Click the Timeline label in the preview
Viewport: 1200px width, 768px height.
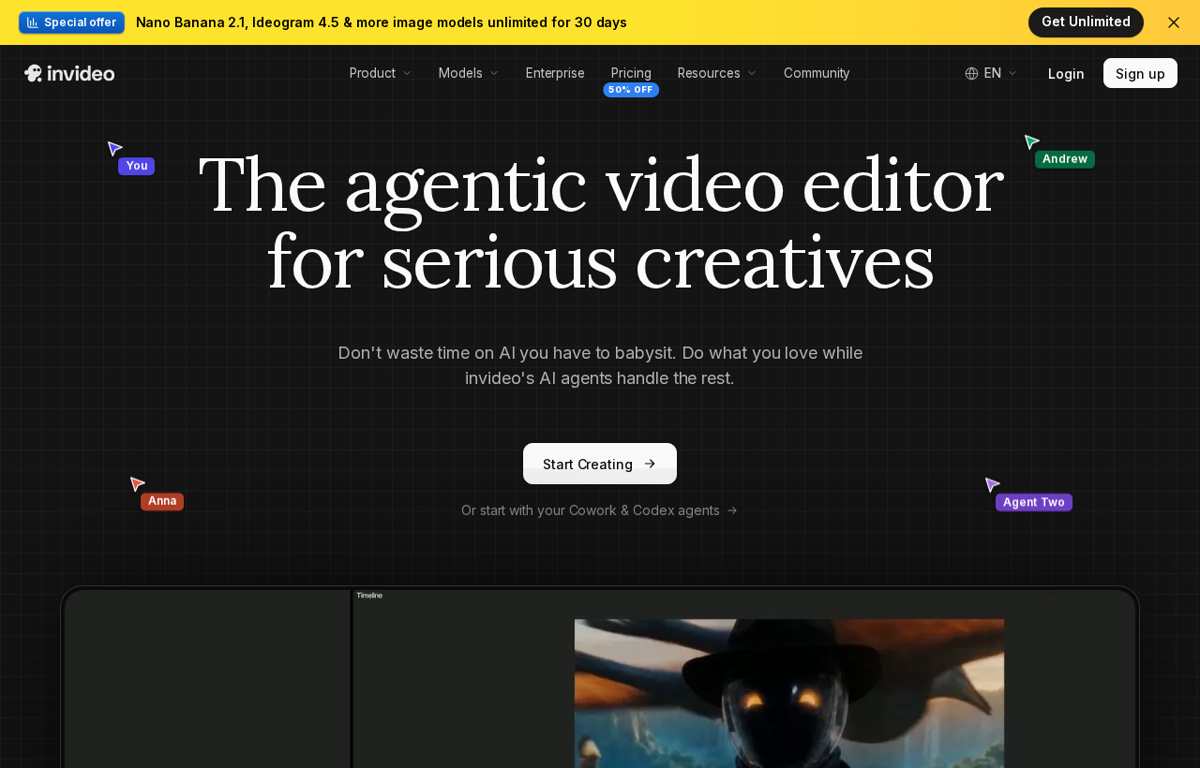pos(369,595)
